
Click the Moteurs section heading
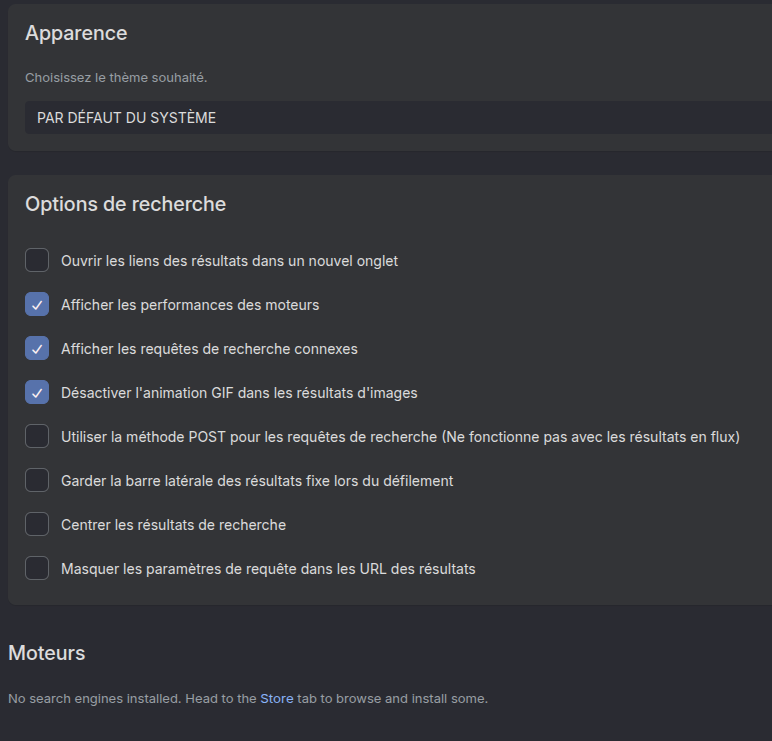(47, 653)
